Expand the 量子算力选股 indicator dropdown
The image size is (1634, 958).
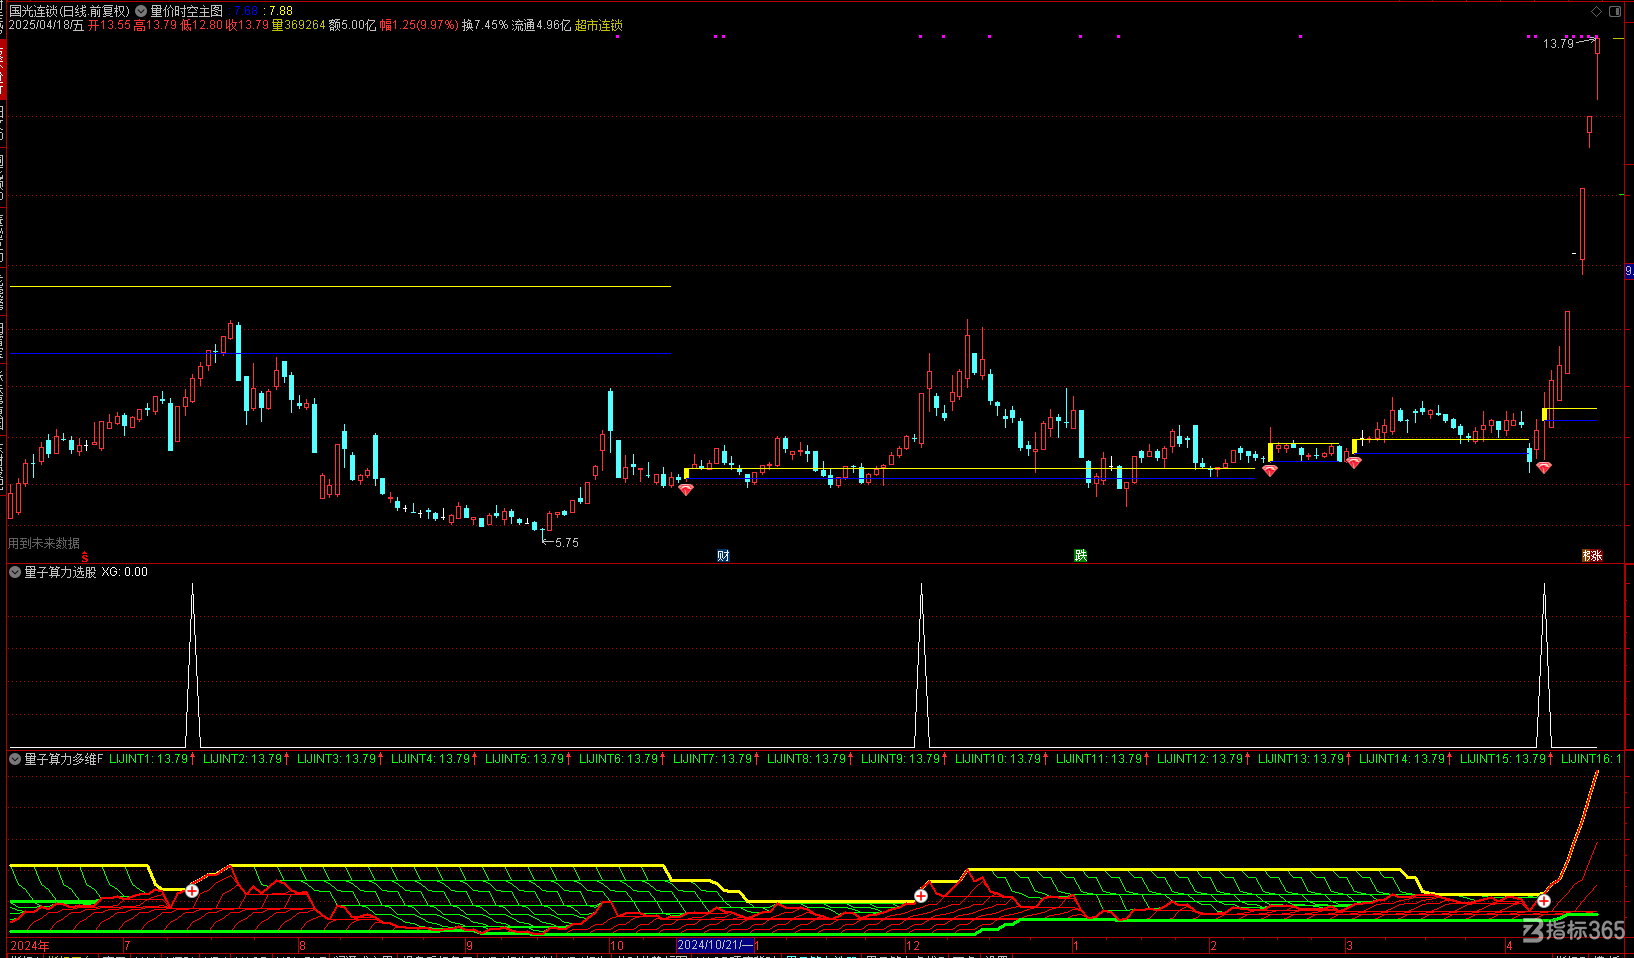(15, 572)
